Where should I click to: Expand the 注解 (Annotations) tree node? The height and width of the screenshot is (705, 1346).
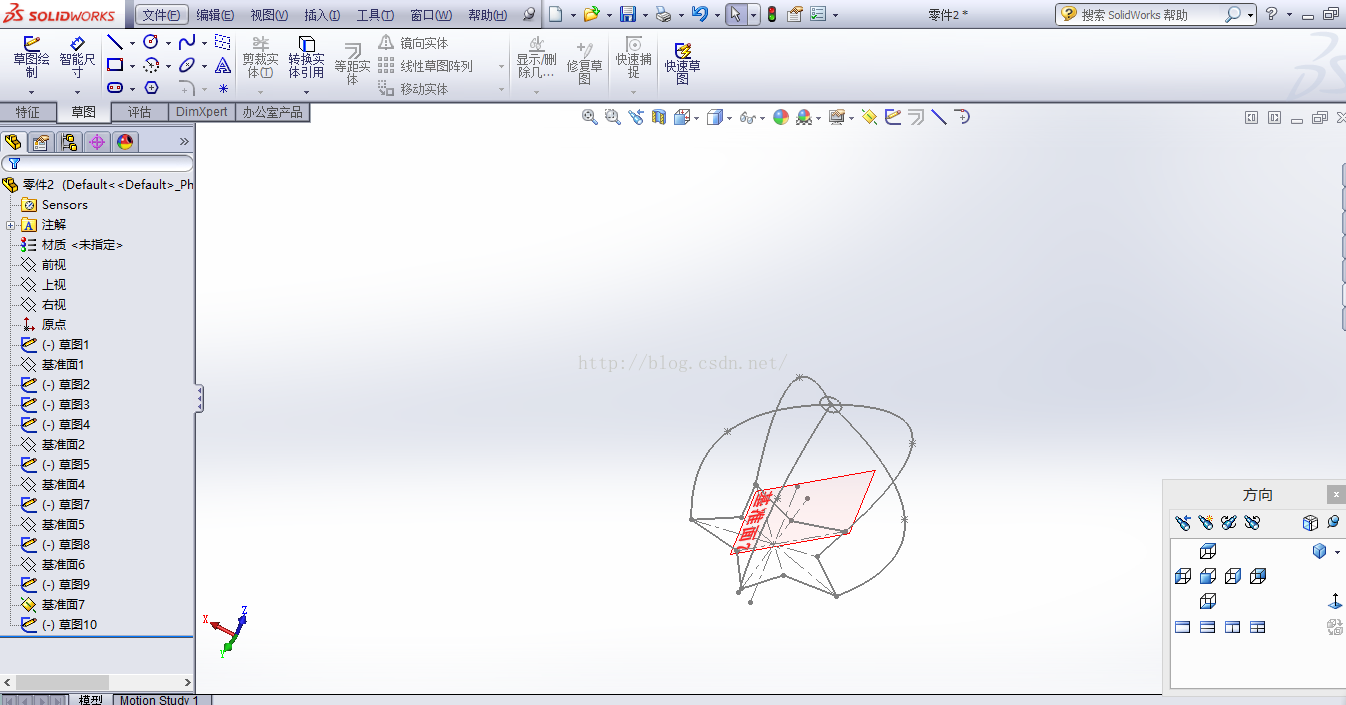(x=10, y=225)
